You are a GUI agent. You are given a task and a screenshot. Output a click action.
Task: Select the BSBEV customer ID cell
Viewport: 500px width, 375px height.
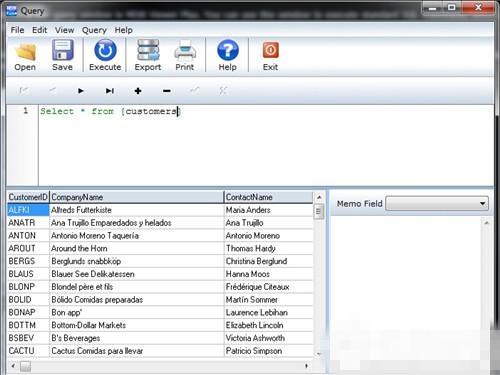tap(28, 338)
